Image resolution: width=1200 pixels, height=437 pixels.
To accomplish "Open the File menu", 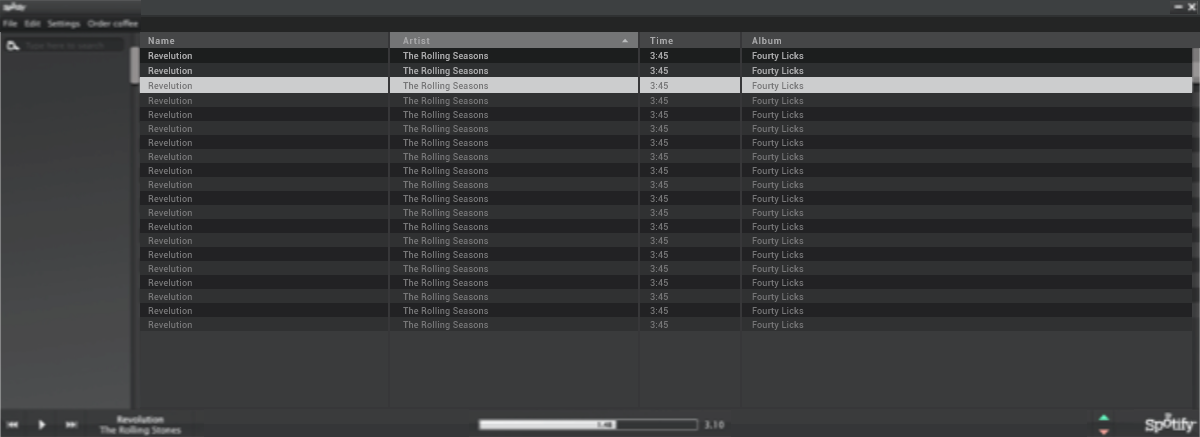I will pos(10,23).
